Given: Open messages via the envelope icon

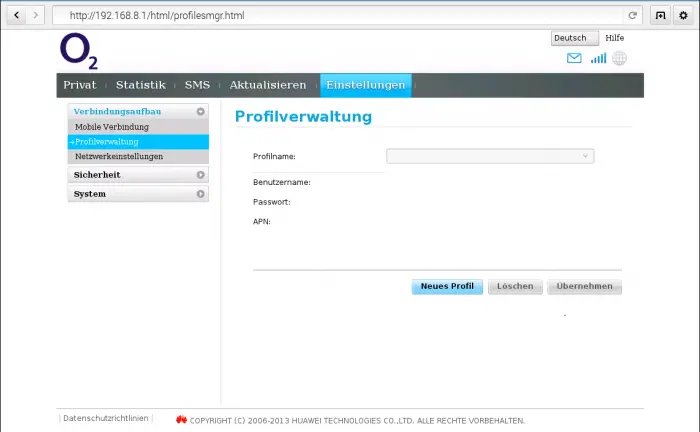Looking at the screenshot, I should click(x=574, y=58).
